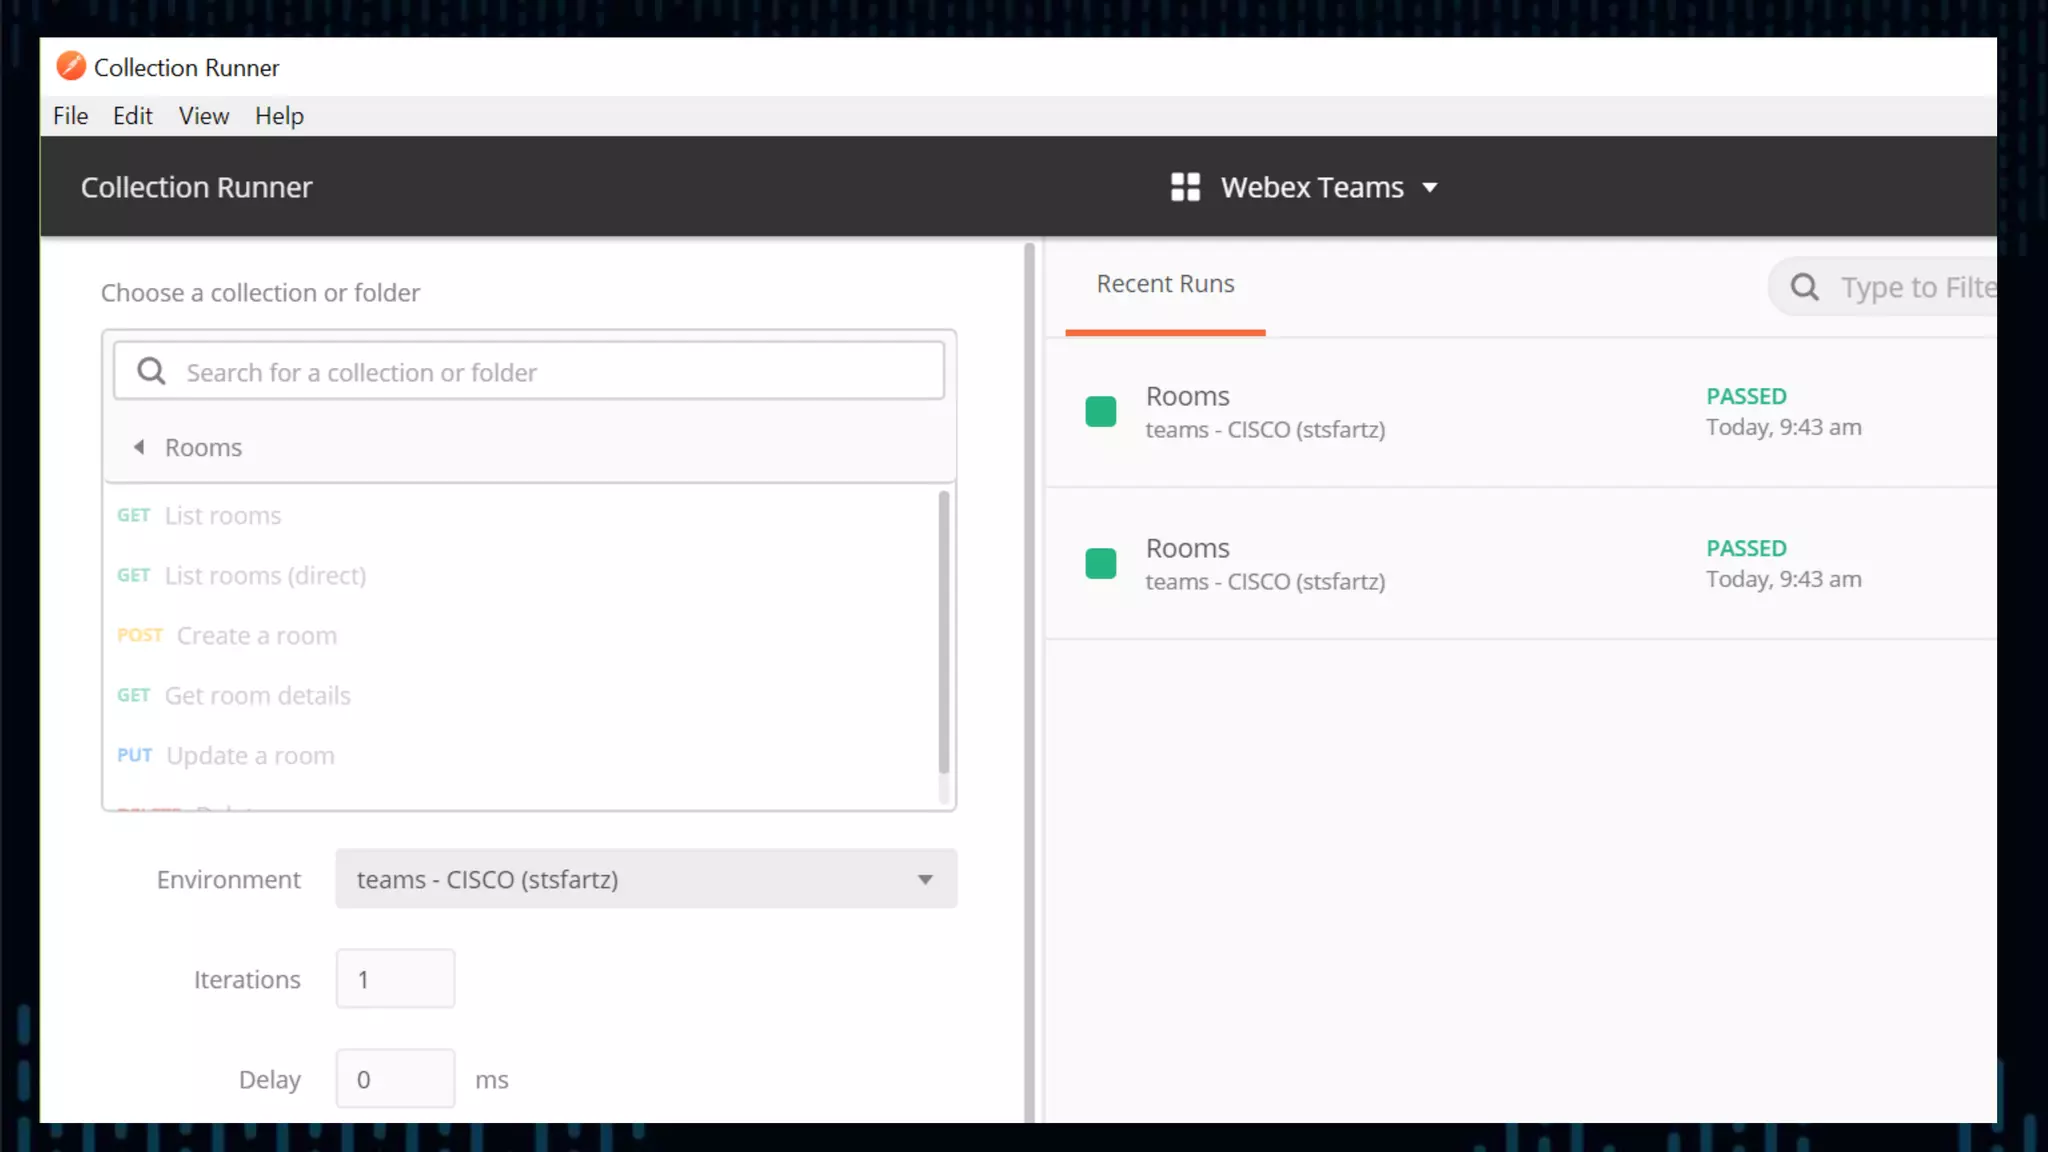The width and height of the screenshot is (2048, 1152).
Task: Select the Create a room POST request
Action: [x=256, y=636]
